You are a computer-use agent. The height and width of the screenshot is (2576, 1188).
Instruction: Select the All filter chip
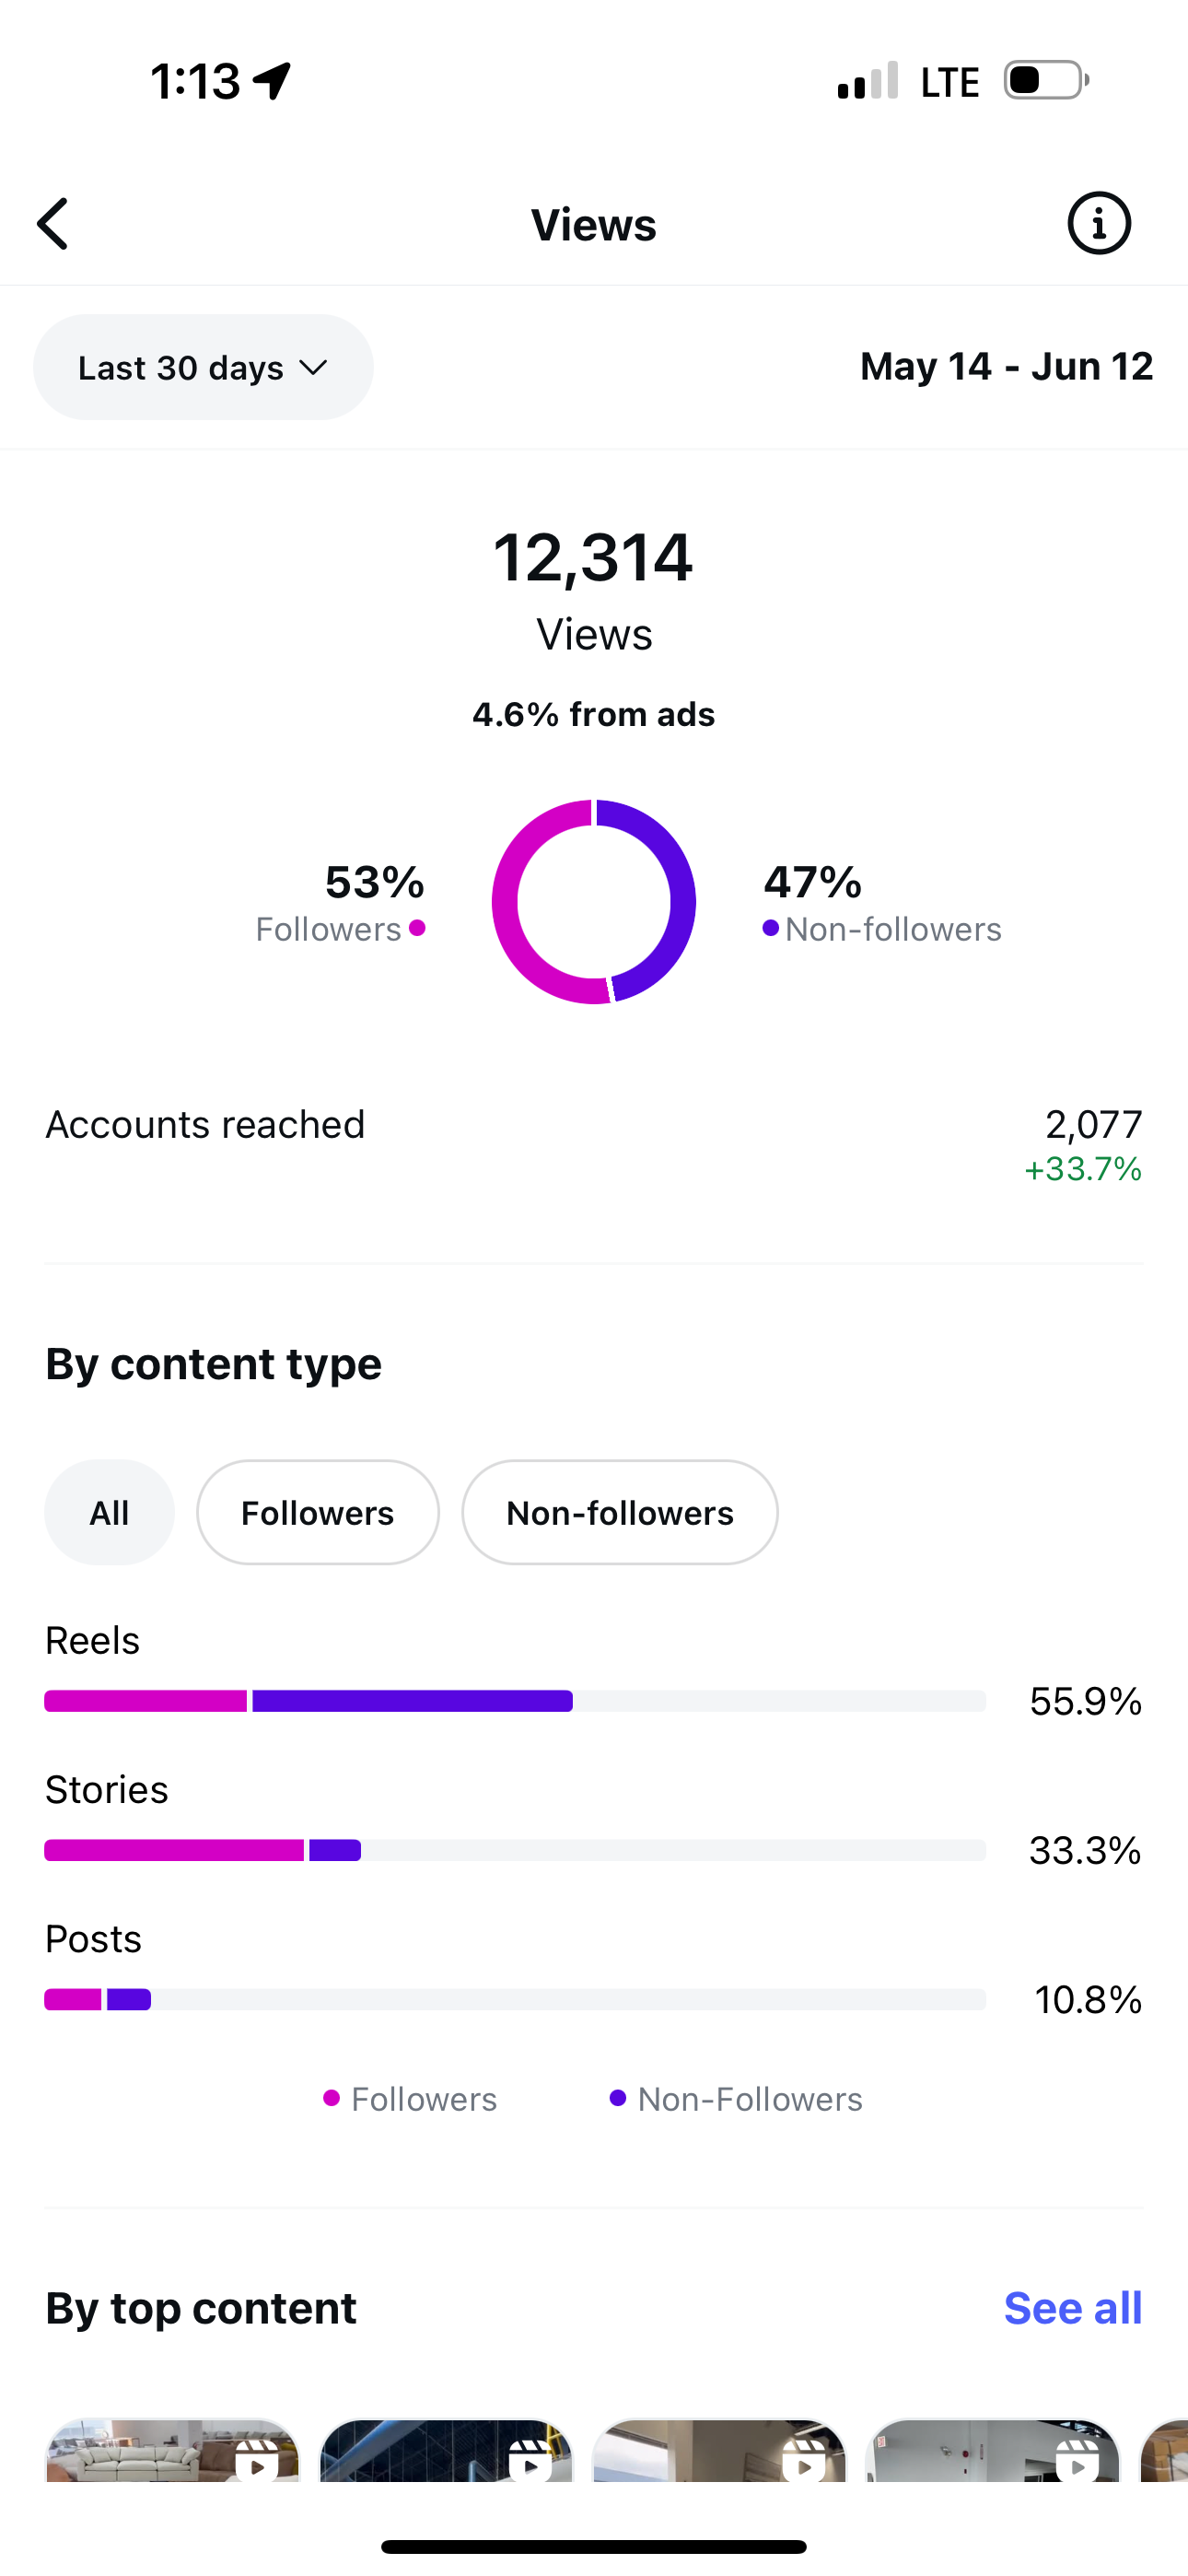109,1512
